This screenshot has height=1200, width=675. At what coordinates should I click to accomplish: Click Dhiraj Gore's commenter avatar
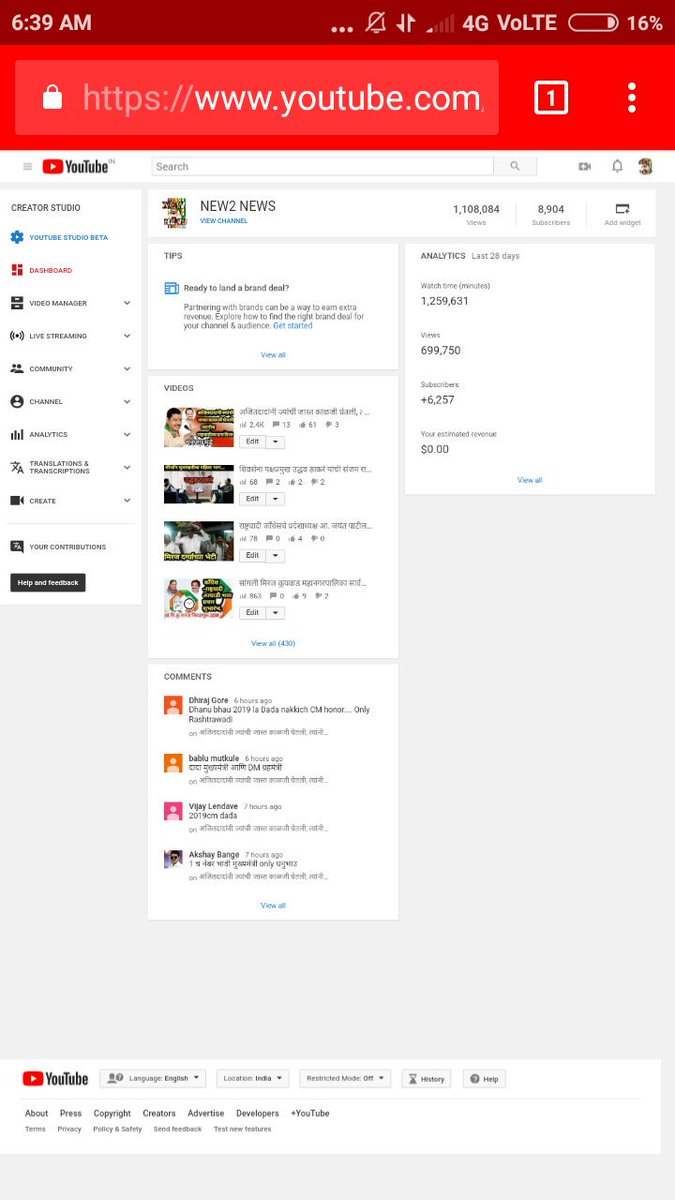click(x=173, y=705)
